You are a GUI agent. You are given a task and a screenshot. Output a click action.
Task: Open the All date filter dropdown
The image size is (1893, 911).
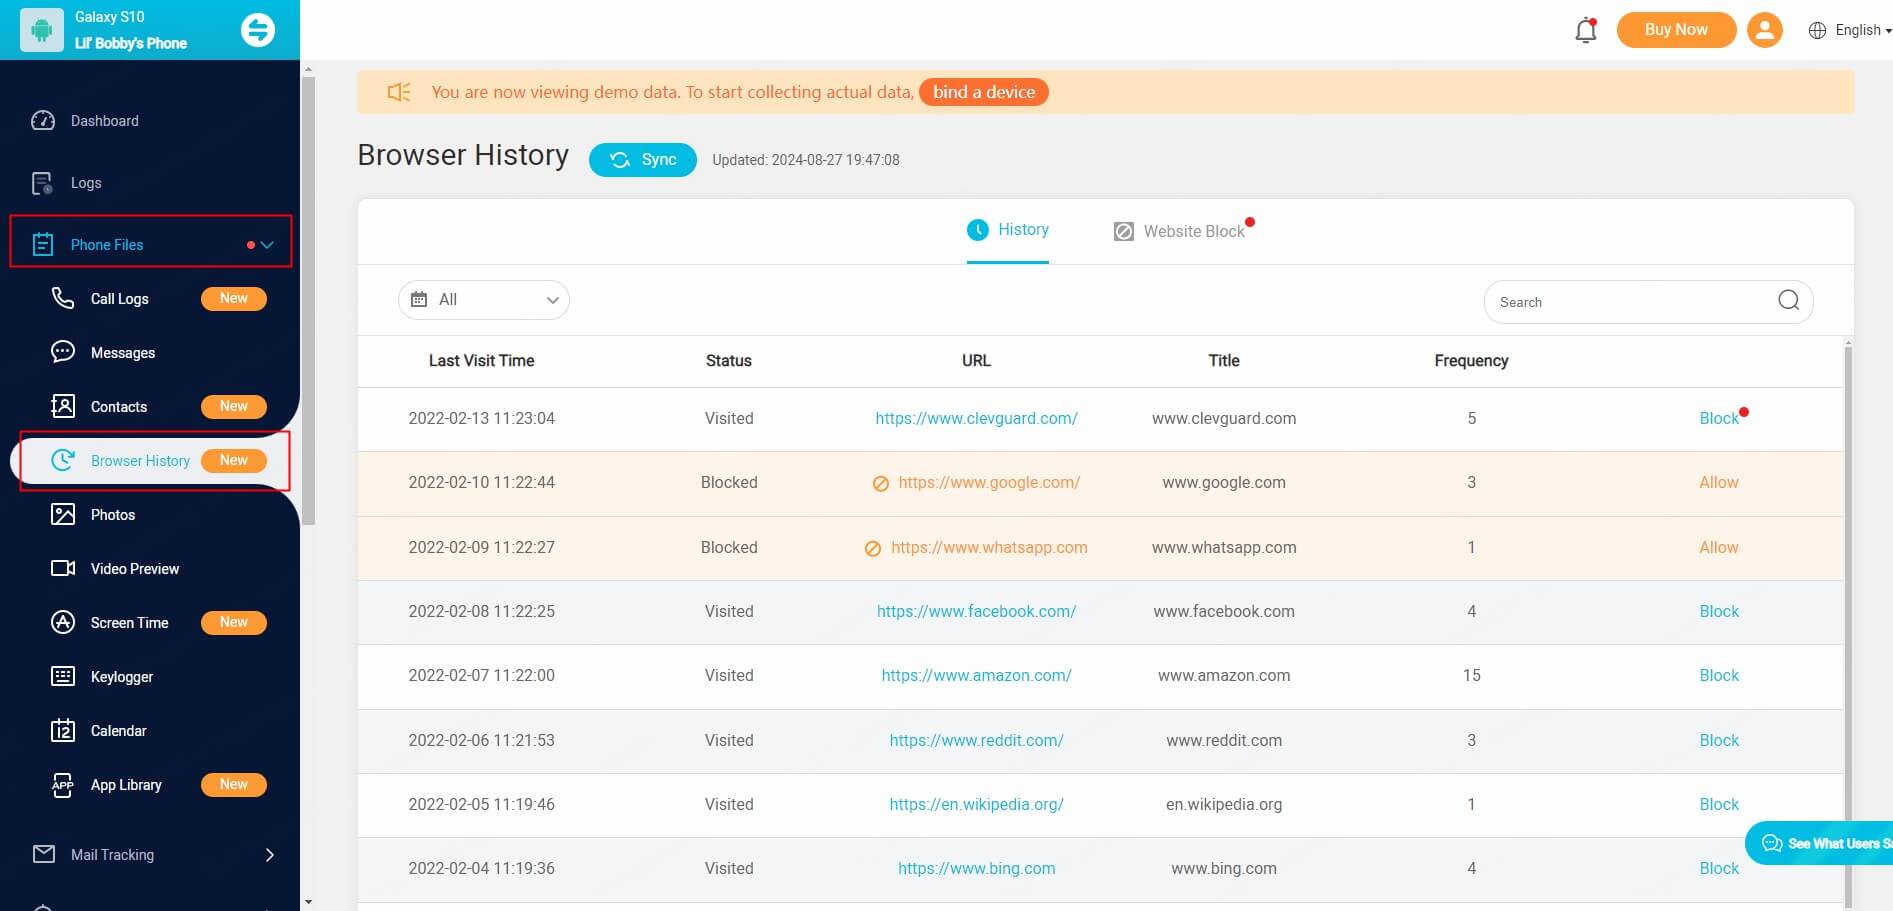tap(484, 300)
